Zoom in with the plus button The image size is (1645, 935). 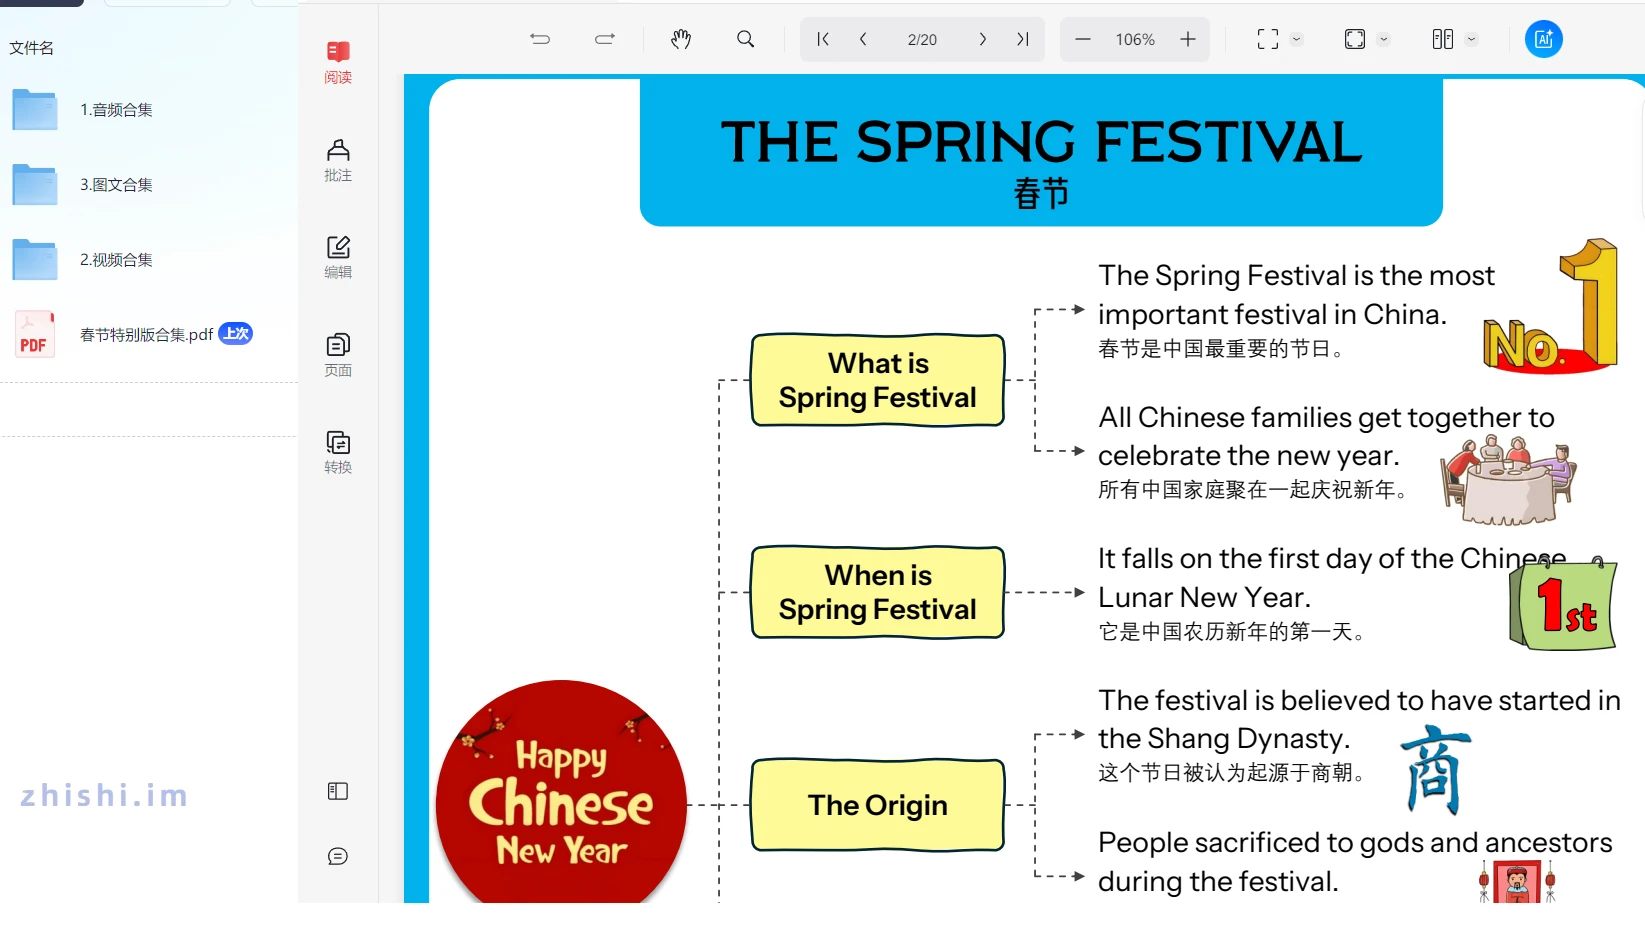click(1188, 39)
